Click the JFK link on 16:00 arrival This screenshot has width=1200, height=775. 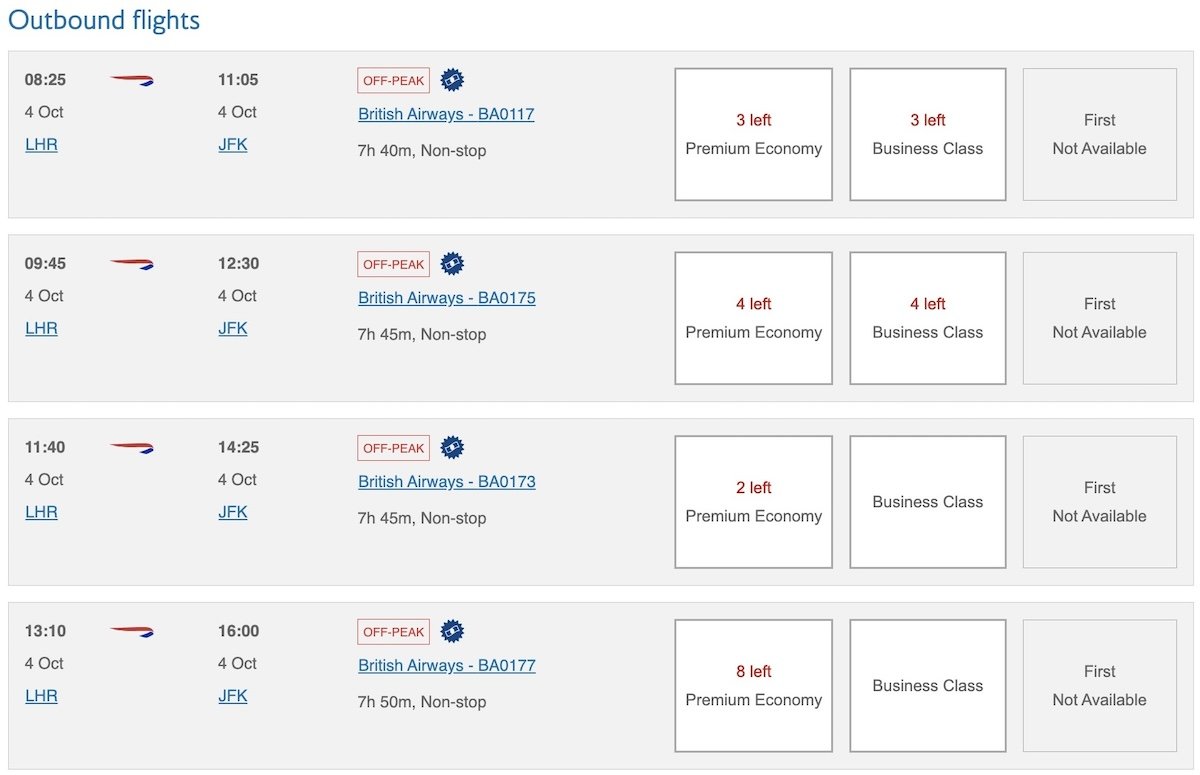[x=233, y=696]
